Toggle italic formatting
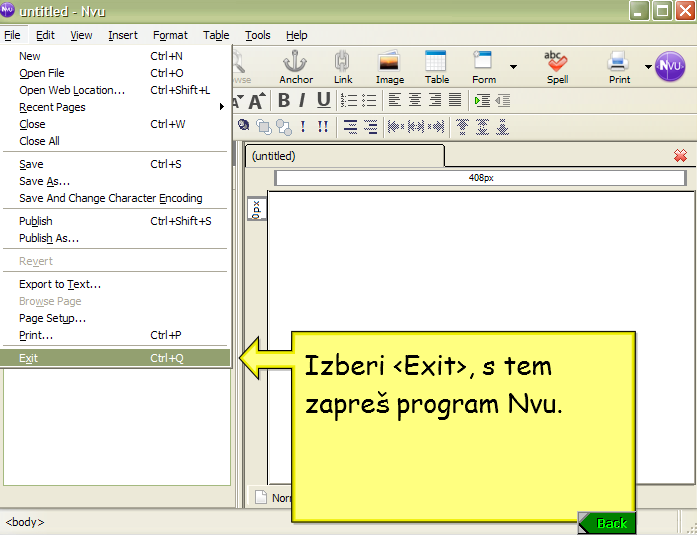 pos(303,100)
